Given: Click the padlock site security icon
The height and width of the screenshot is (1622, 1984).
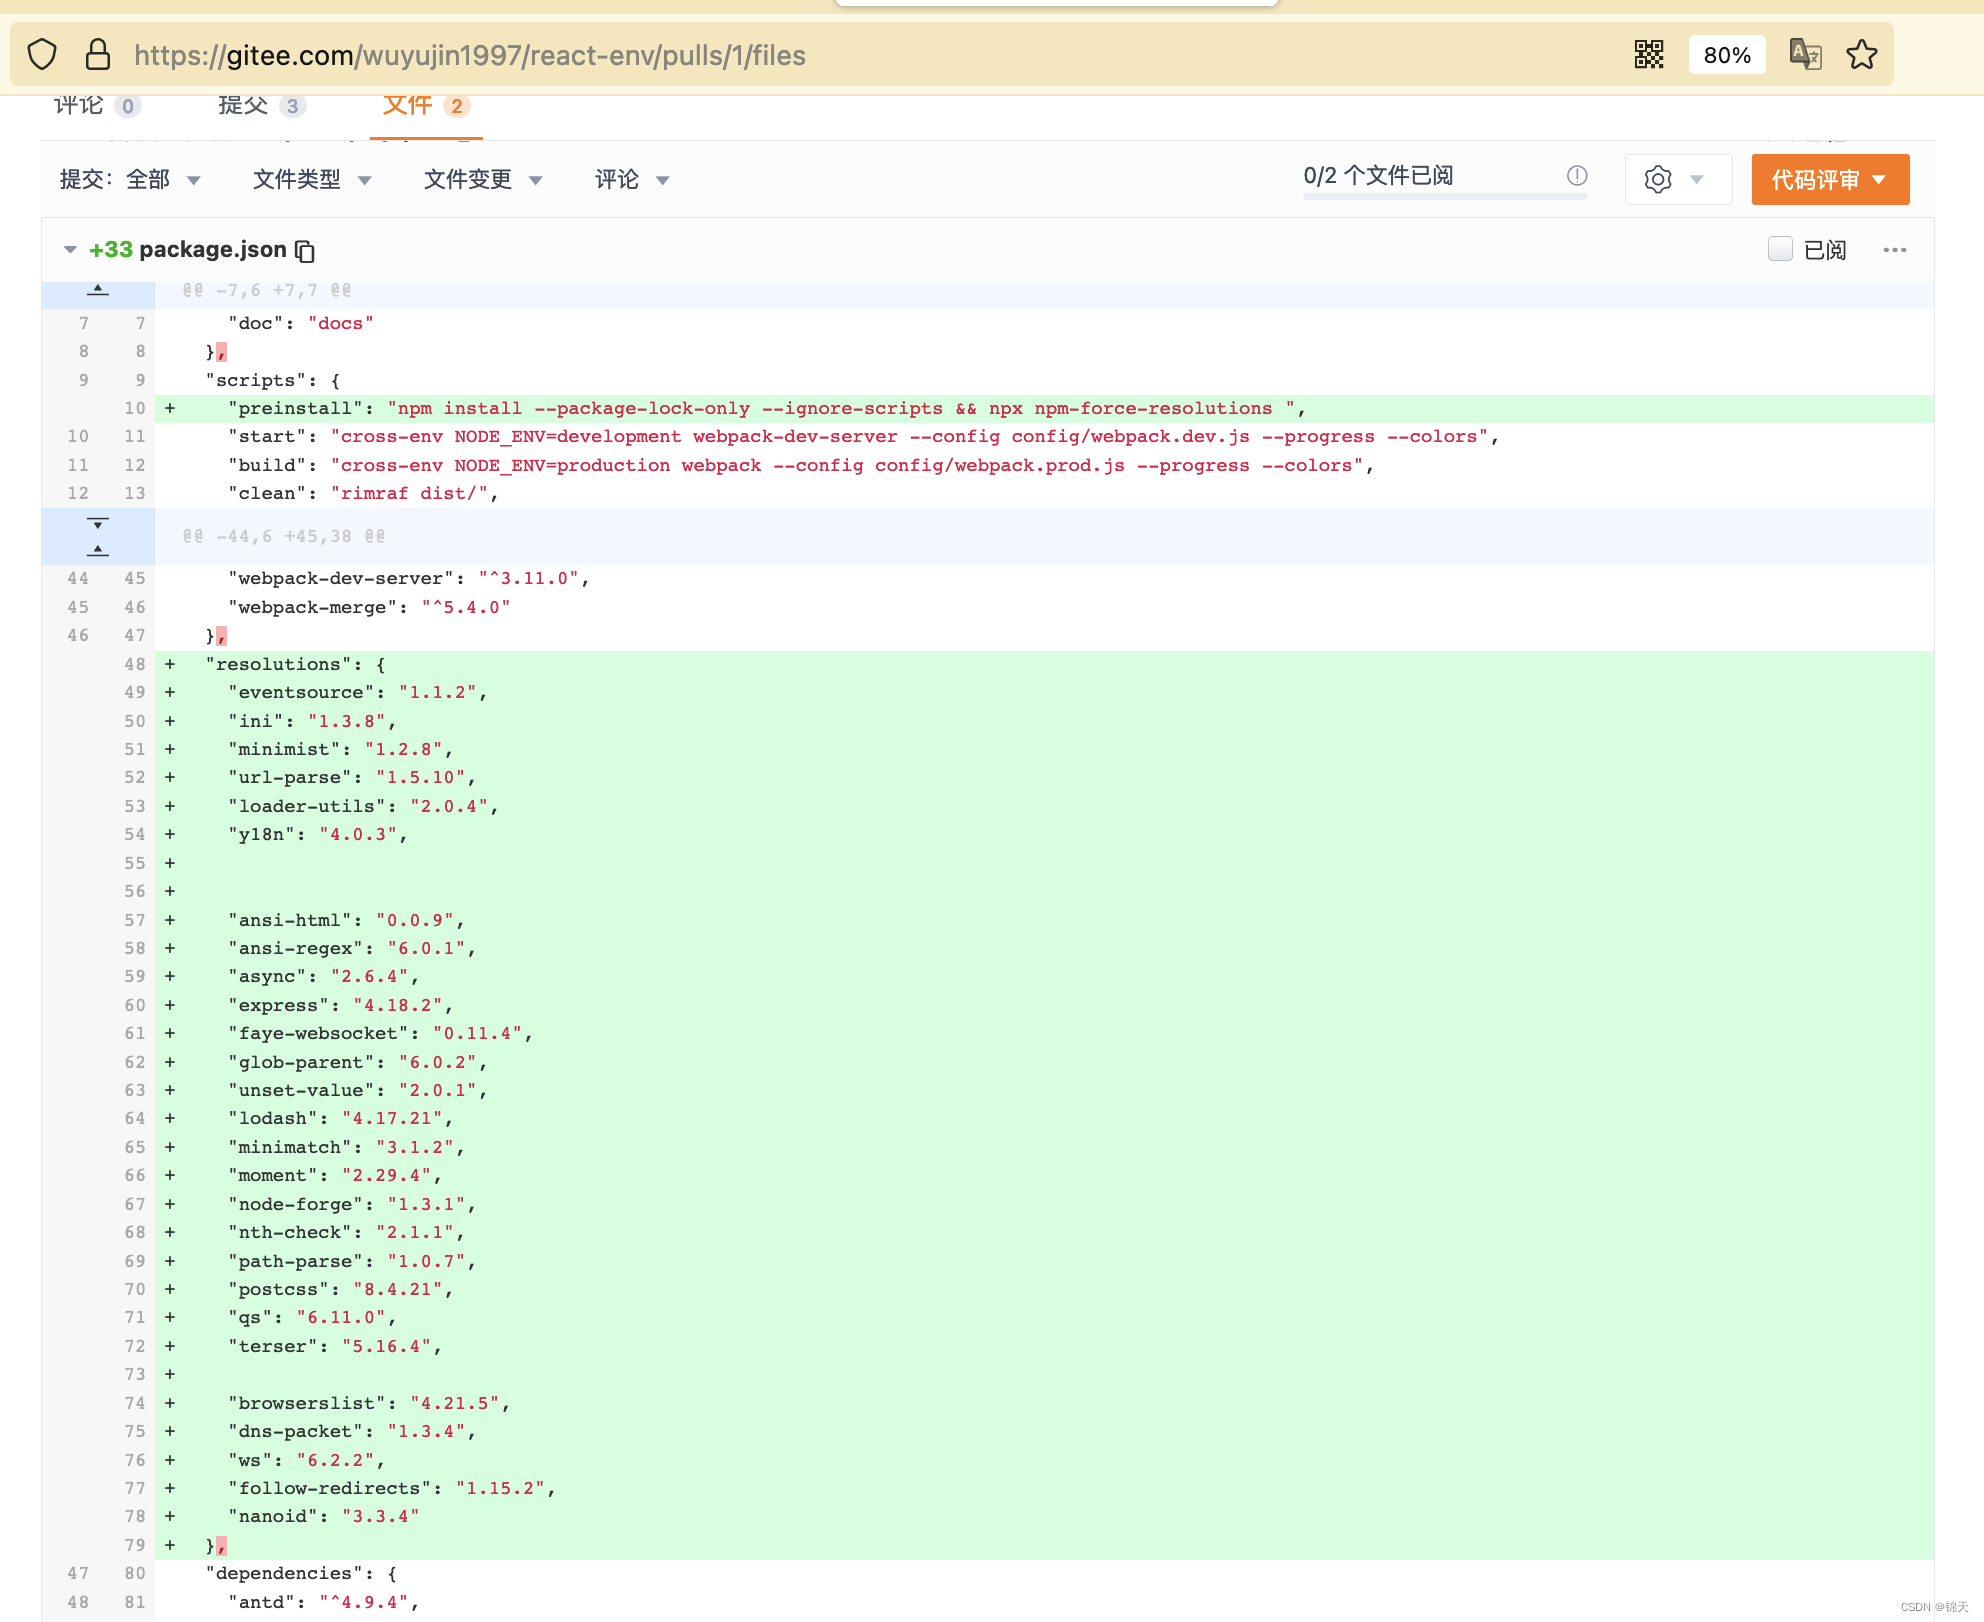Looking at the screenshot, I should click(98, 55).
